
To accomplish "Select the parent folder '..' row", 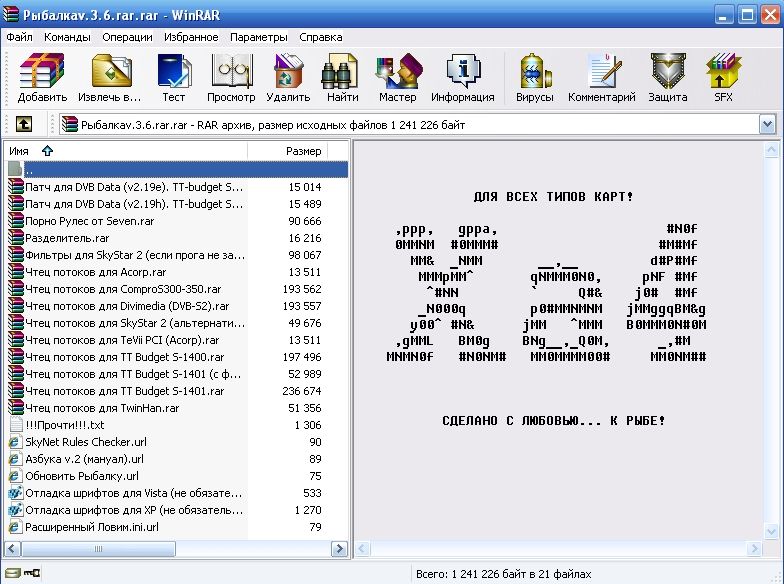I will pos(178,170).
